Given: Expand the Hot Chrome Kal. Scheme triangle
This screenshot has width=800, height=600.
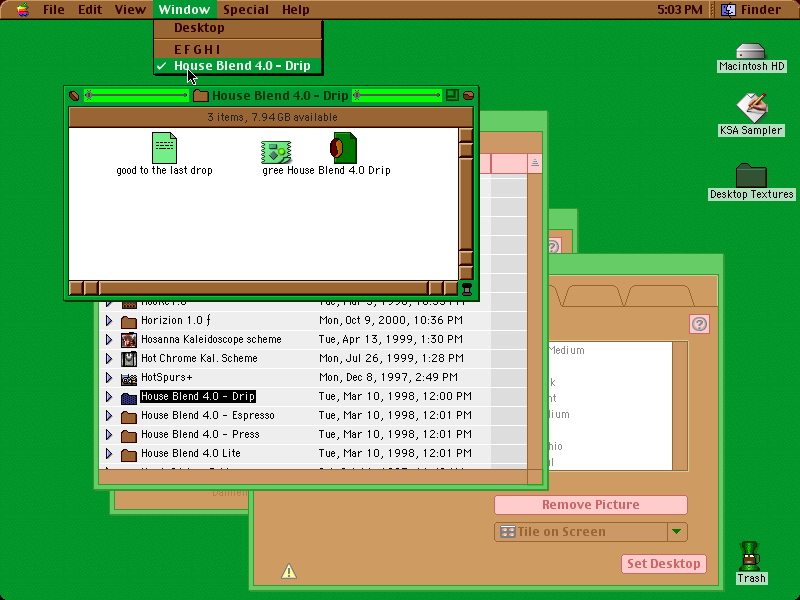Looking at the screenshot, I should tap(109, 359).
